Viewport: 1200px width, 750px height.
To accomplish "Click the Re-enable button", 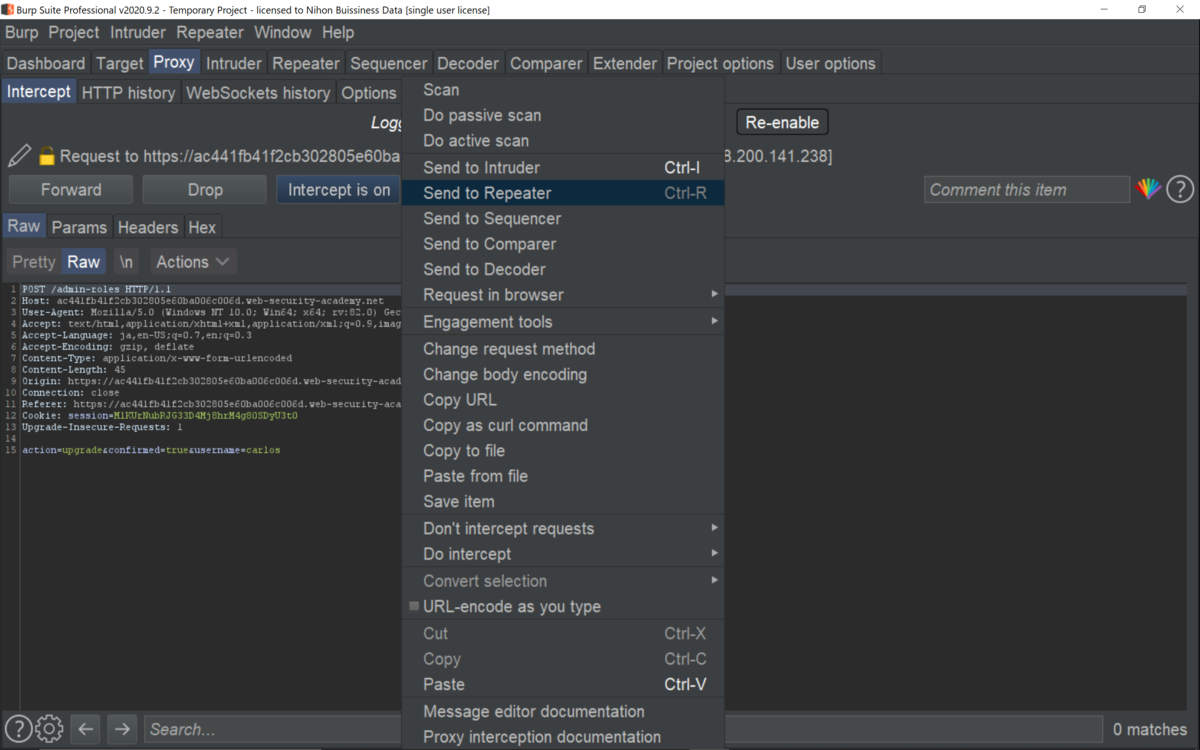I will (x=782, y=123).
